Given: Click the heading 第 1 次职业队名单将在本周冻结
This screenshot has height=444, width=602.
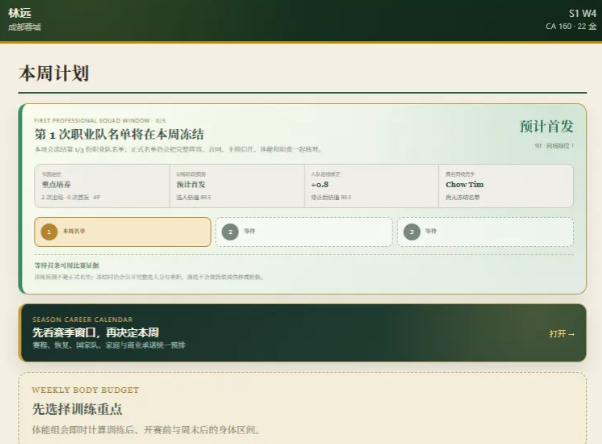Looking at the screenshot, I should pos(119,134).
